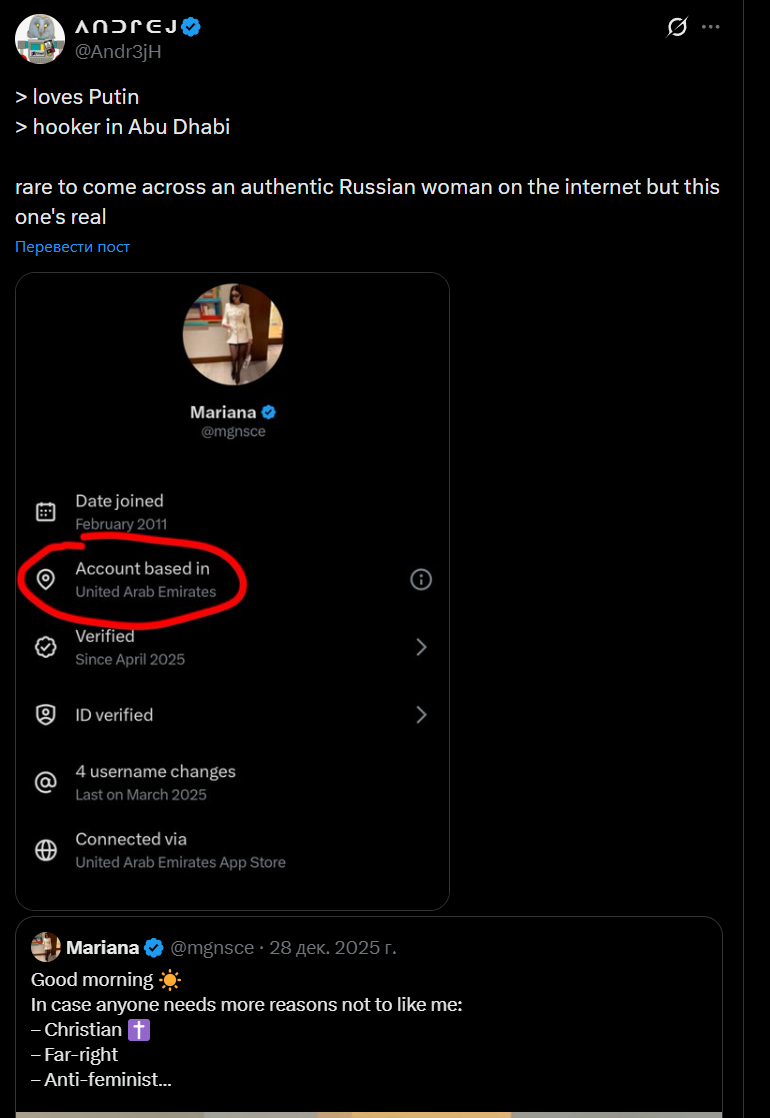Click the blue verified badge next to Andrej's name

(x=191, y=27)
